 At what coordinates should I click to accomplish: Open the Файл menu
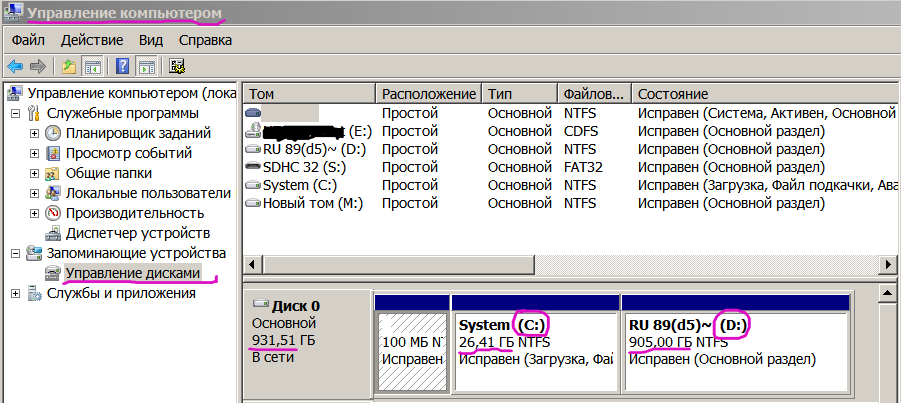tap(29, 40)
